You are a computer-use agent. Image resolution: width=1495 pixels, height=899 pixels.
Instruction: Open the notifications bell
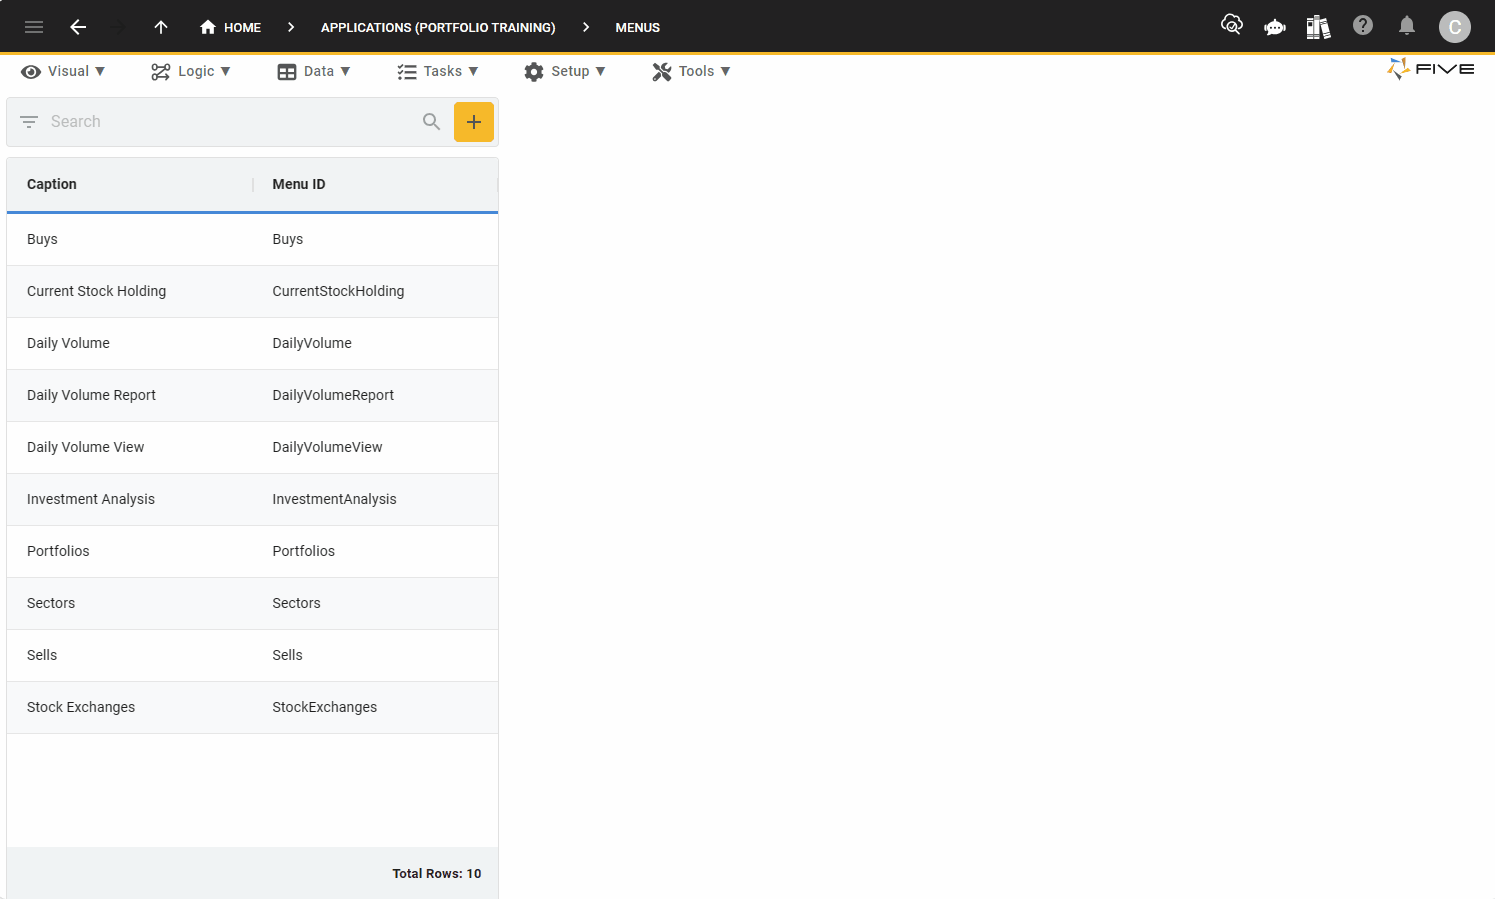pos(1407,25)
